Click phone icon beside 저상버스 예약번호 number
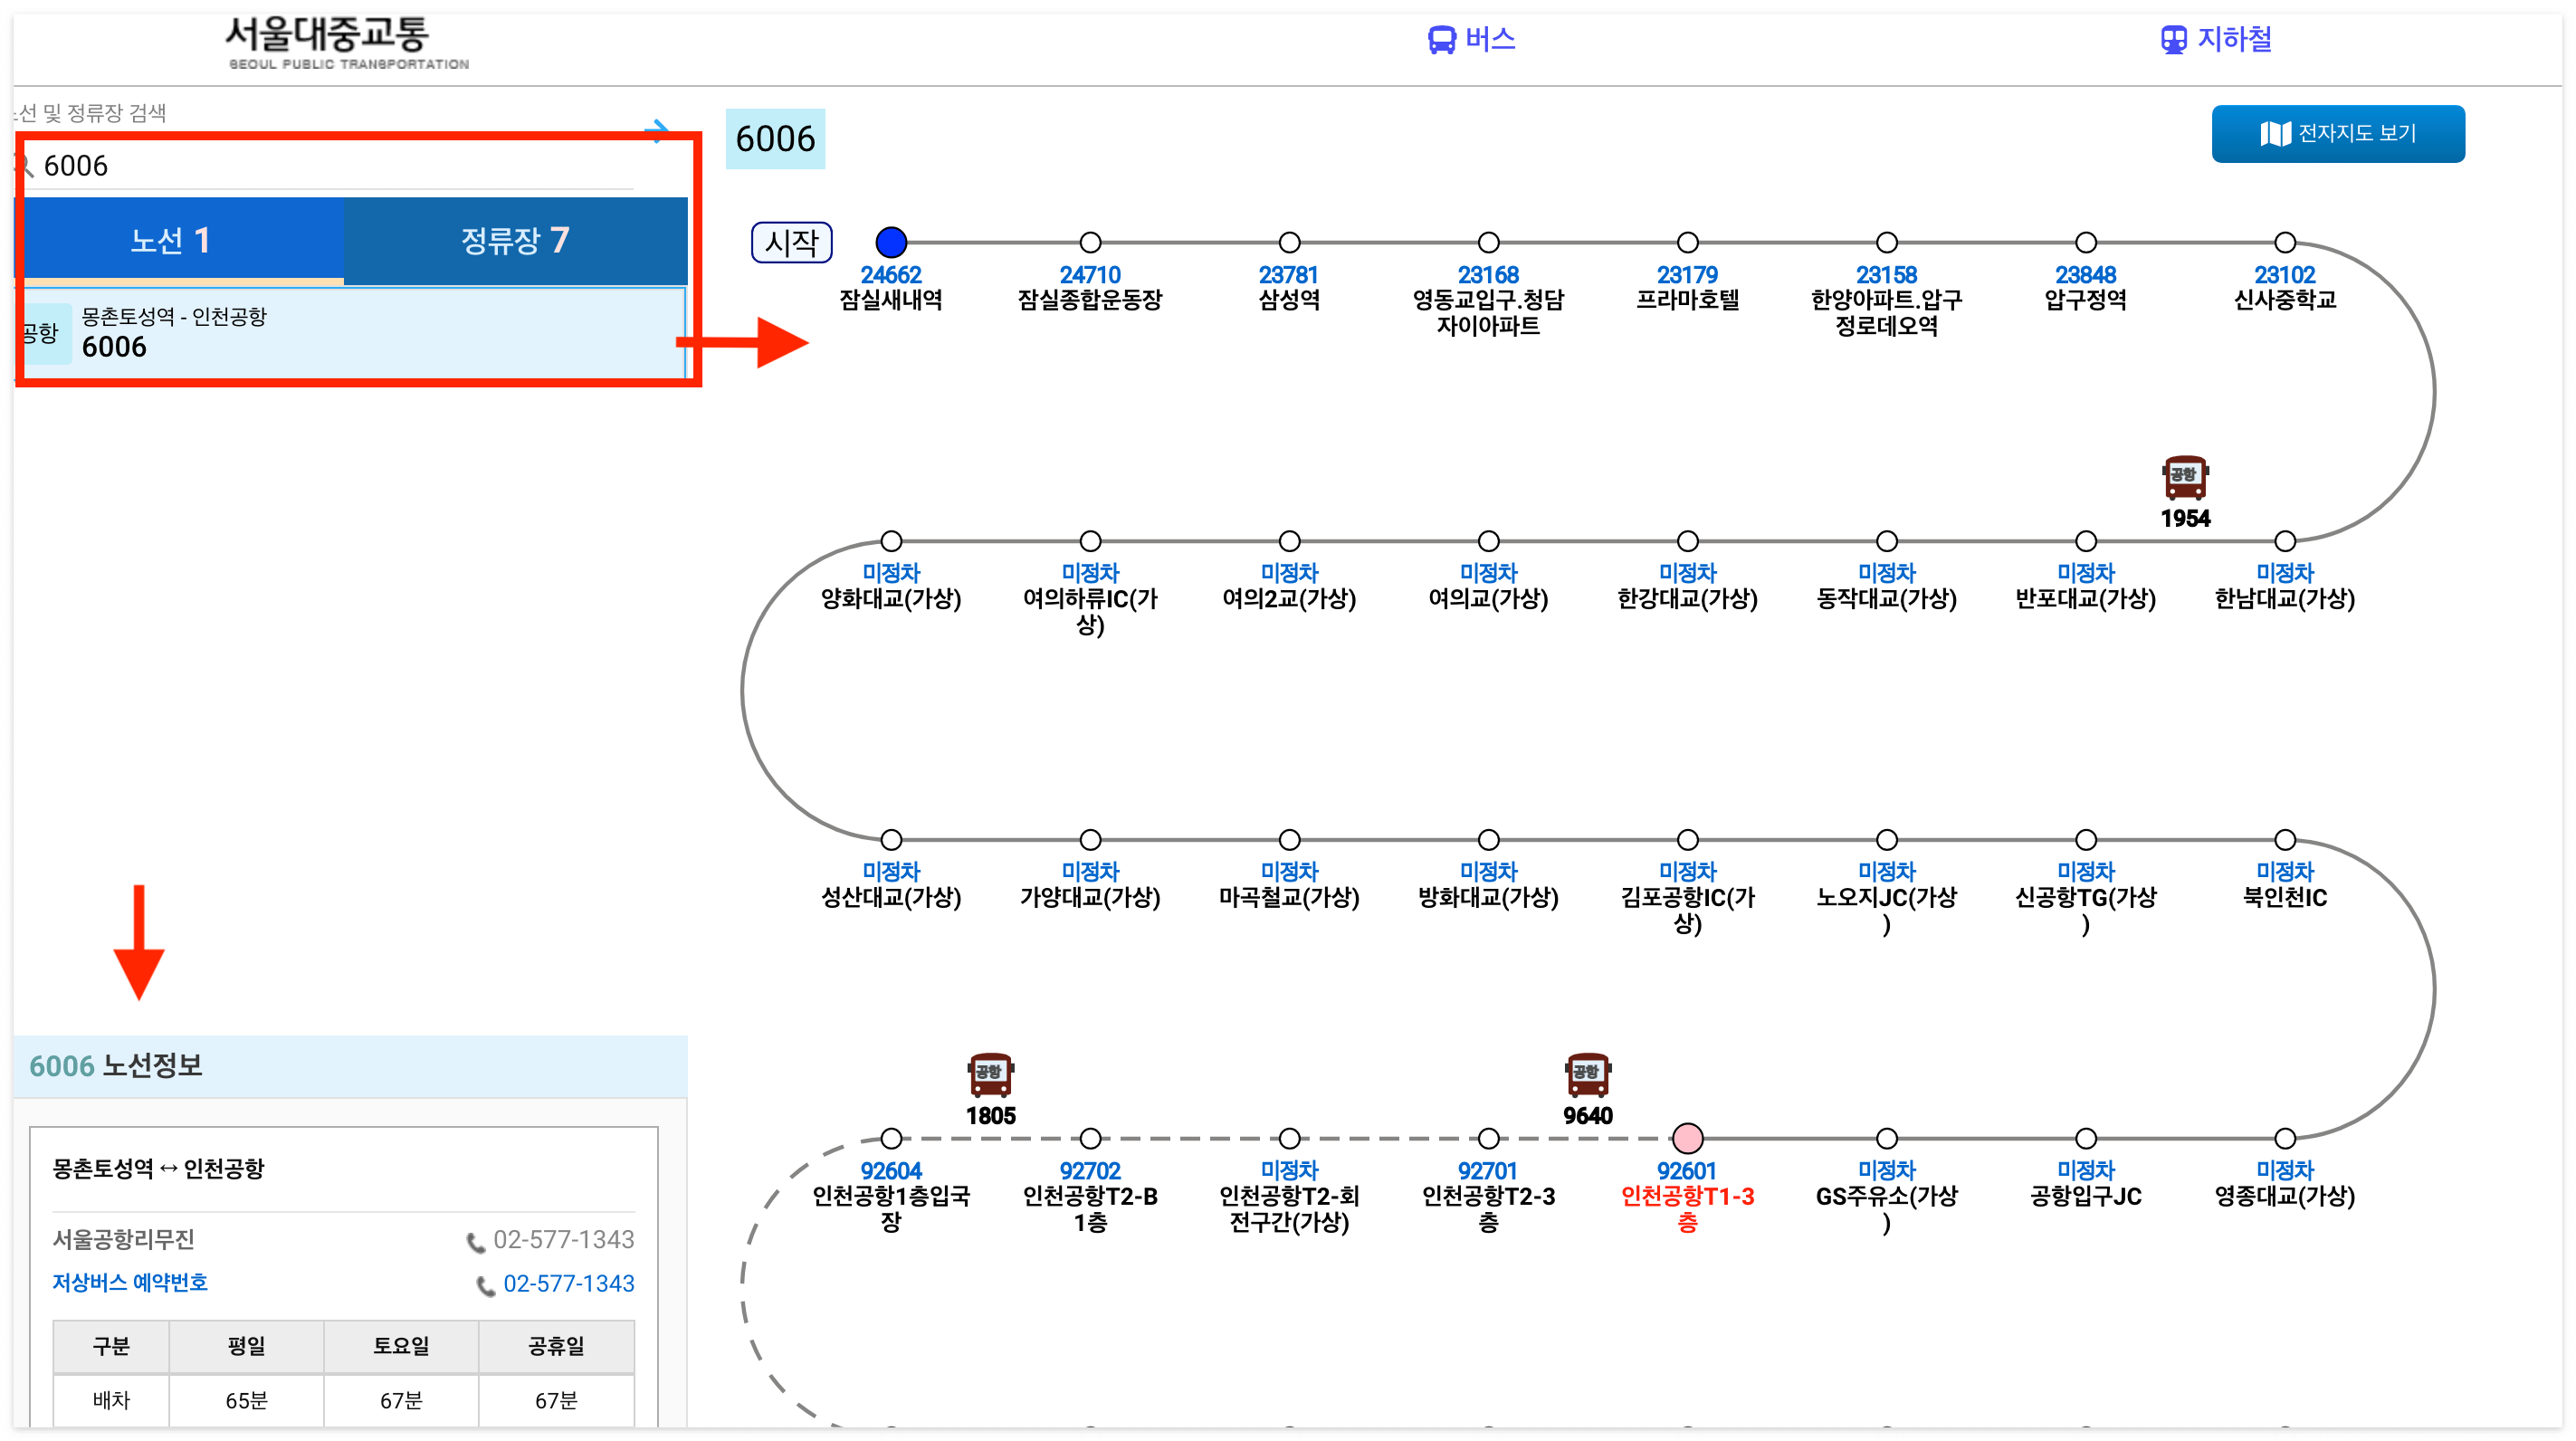This screenshot has height=1441, width=2576. click(x=485, y=1285)
